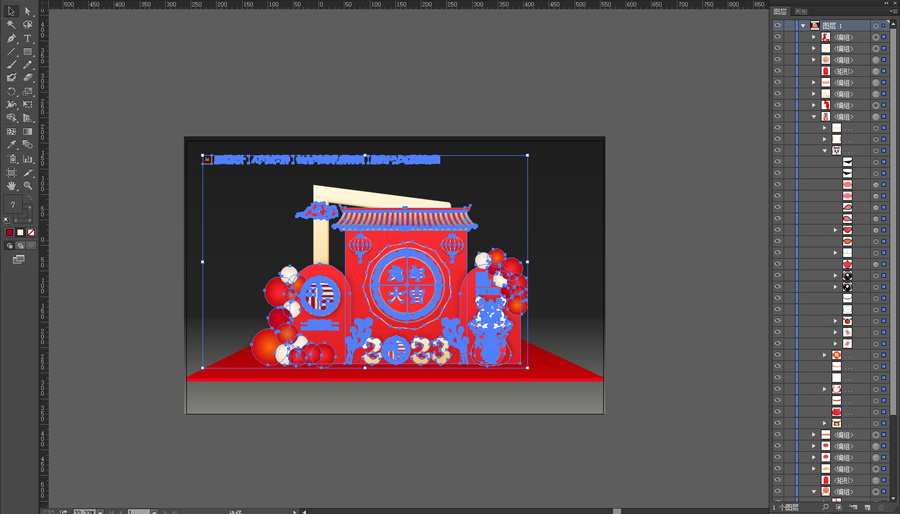
Task: Select the Line Segment tool
Action: (11, 52)
